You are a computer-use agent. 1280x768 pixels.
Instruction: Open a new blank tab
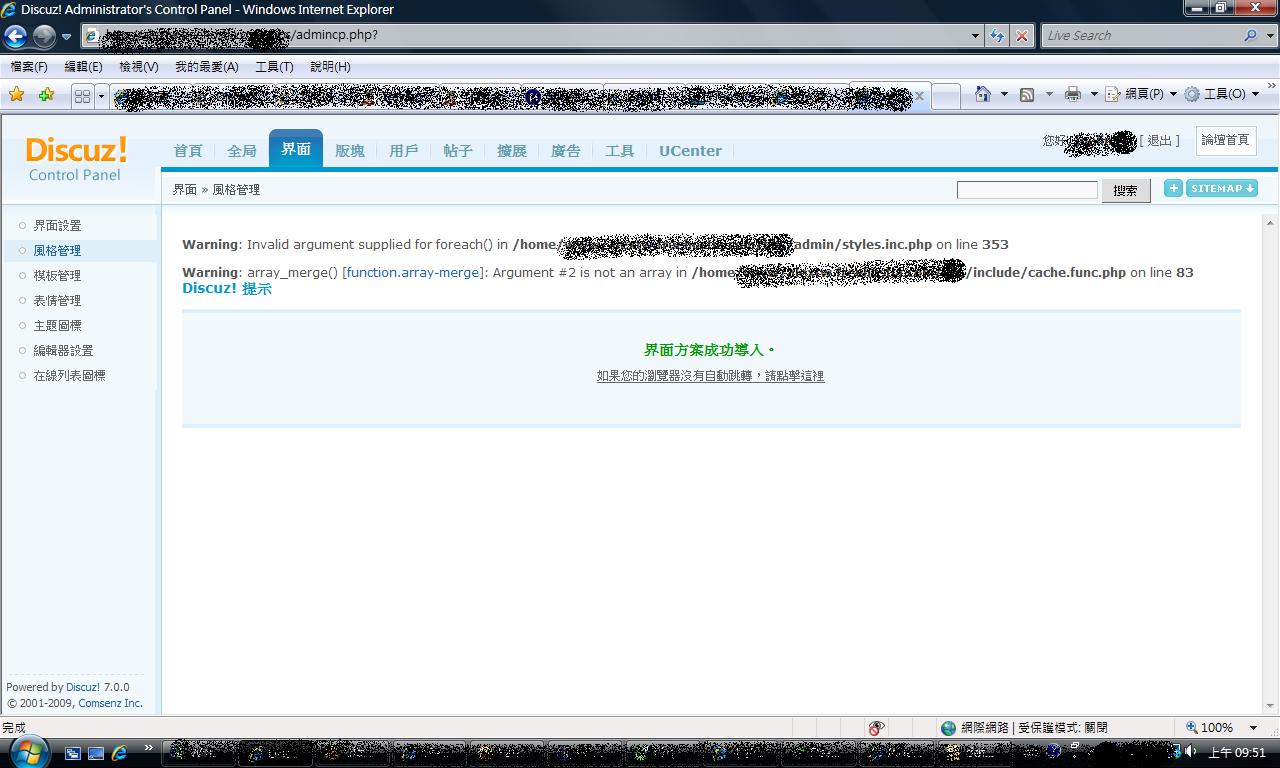click(x=946, y=96)
